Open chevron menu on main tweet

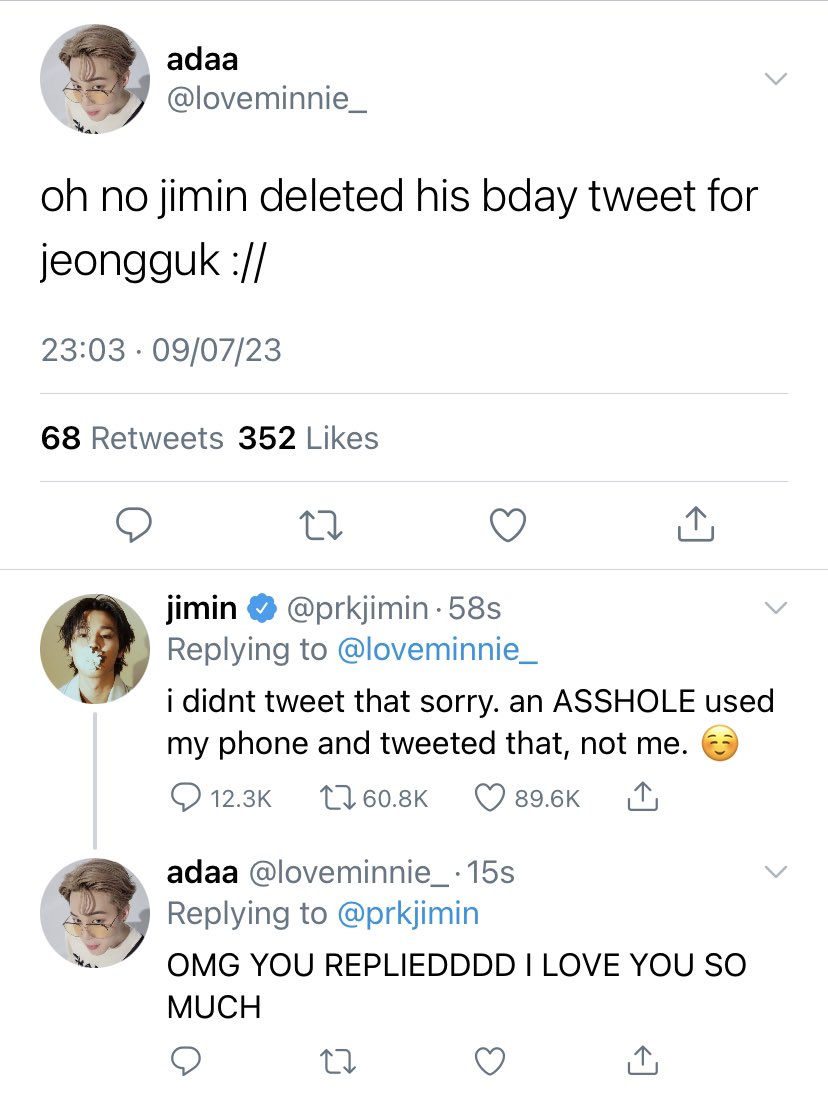pyautogui.click(x=776, y=78)
